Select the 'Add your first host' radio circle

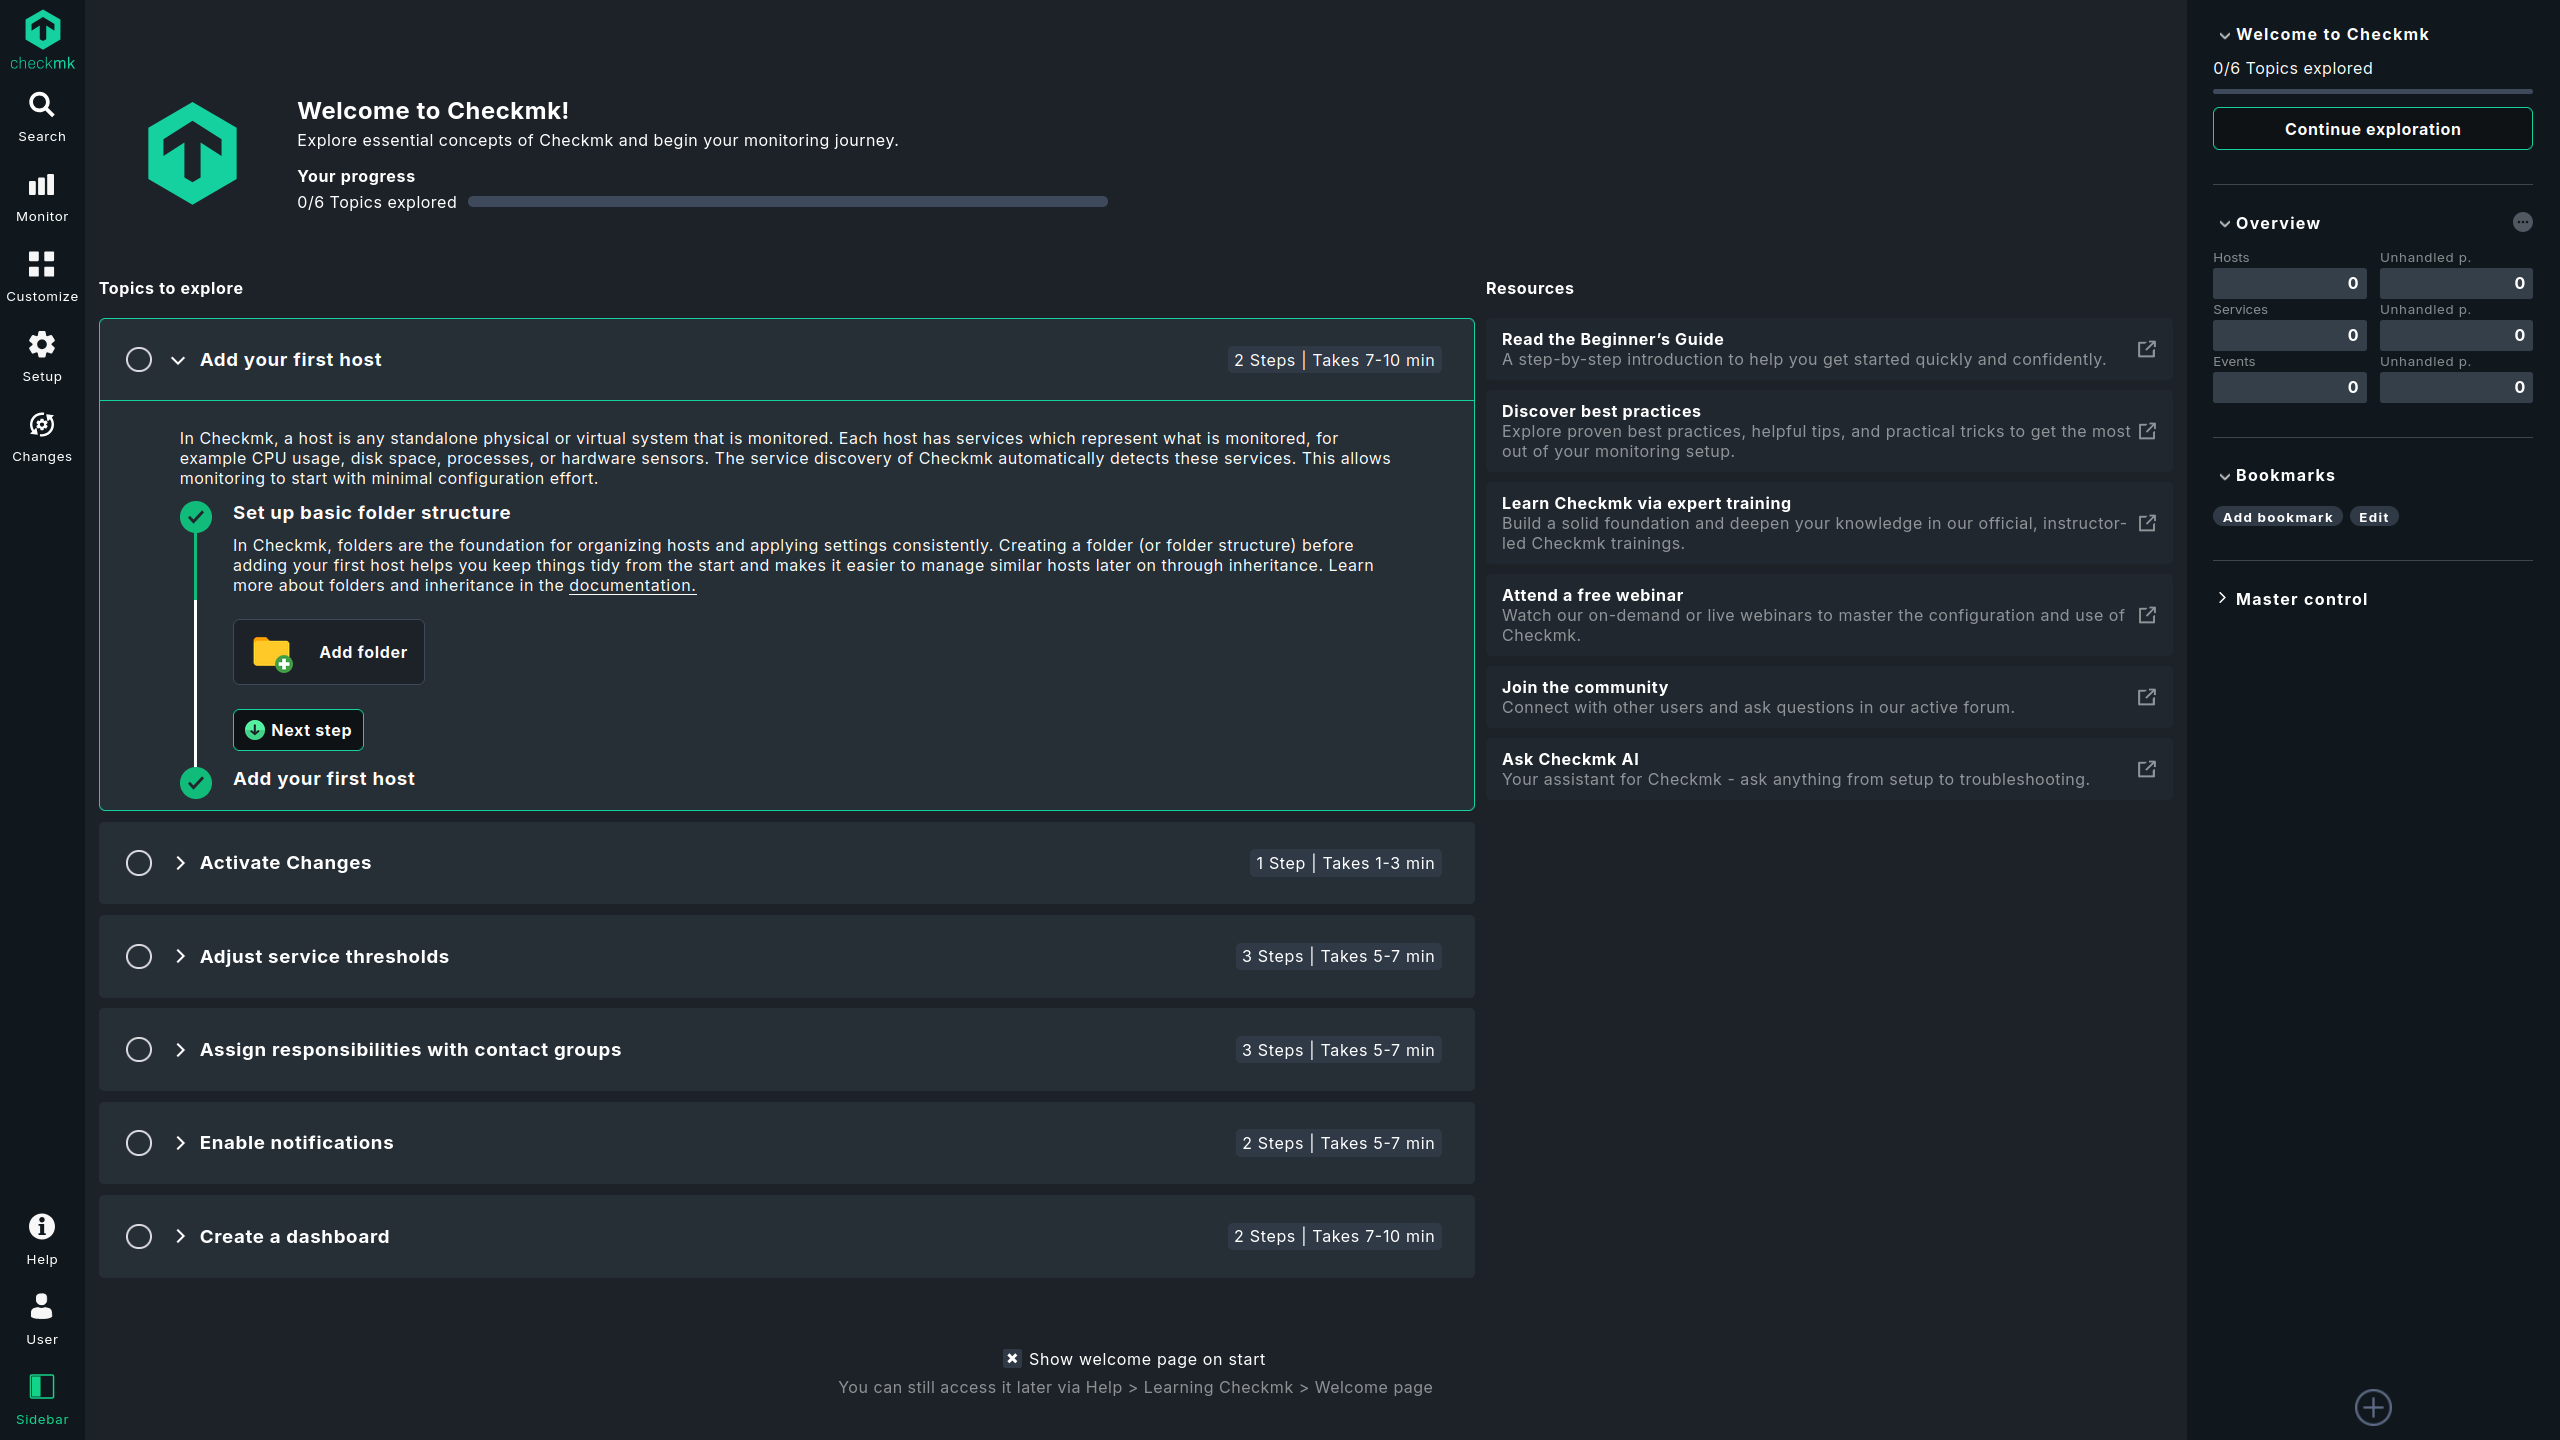tap(138, 359)
